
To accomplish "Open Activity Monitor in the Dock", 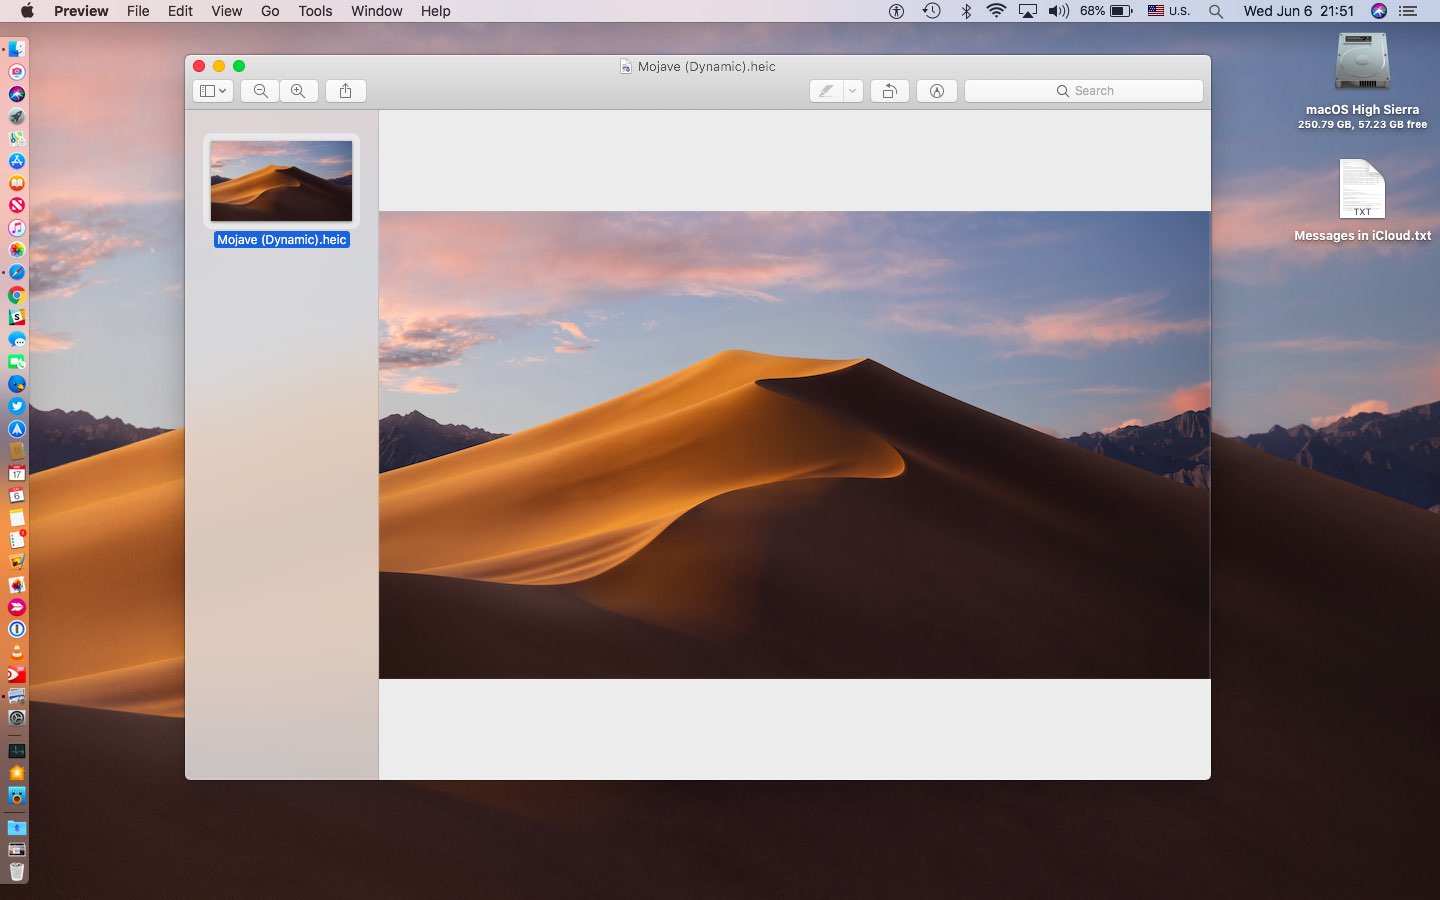I will (17, 751).
